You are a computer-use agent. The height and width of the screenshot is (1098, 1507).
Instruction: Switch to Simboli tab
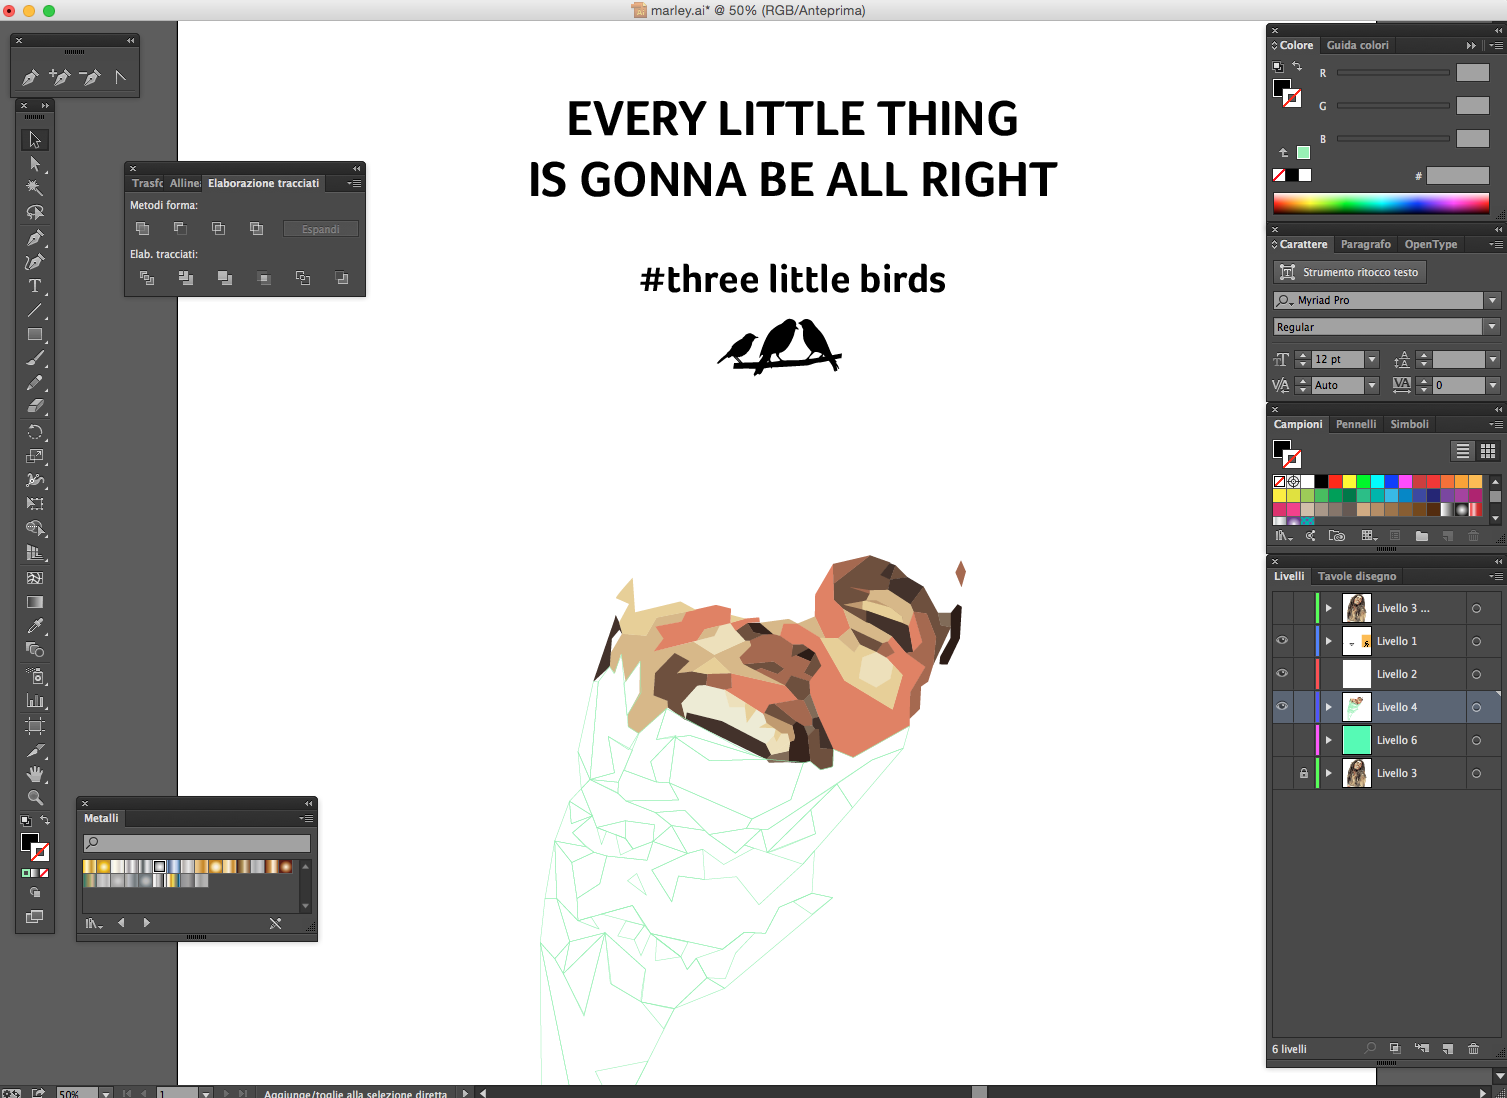pyautogui.click(x=1409, y=424)
